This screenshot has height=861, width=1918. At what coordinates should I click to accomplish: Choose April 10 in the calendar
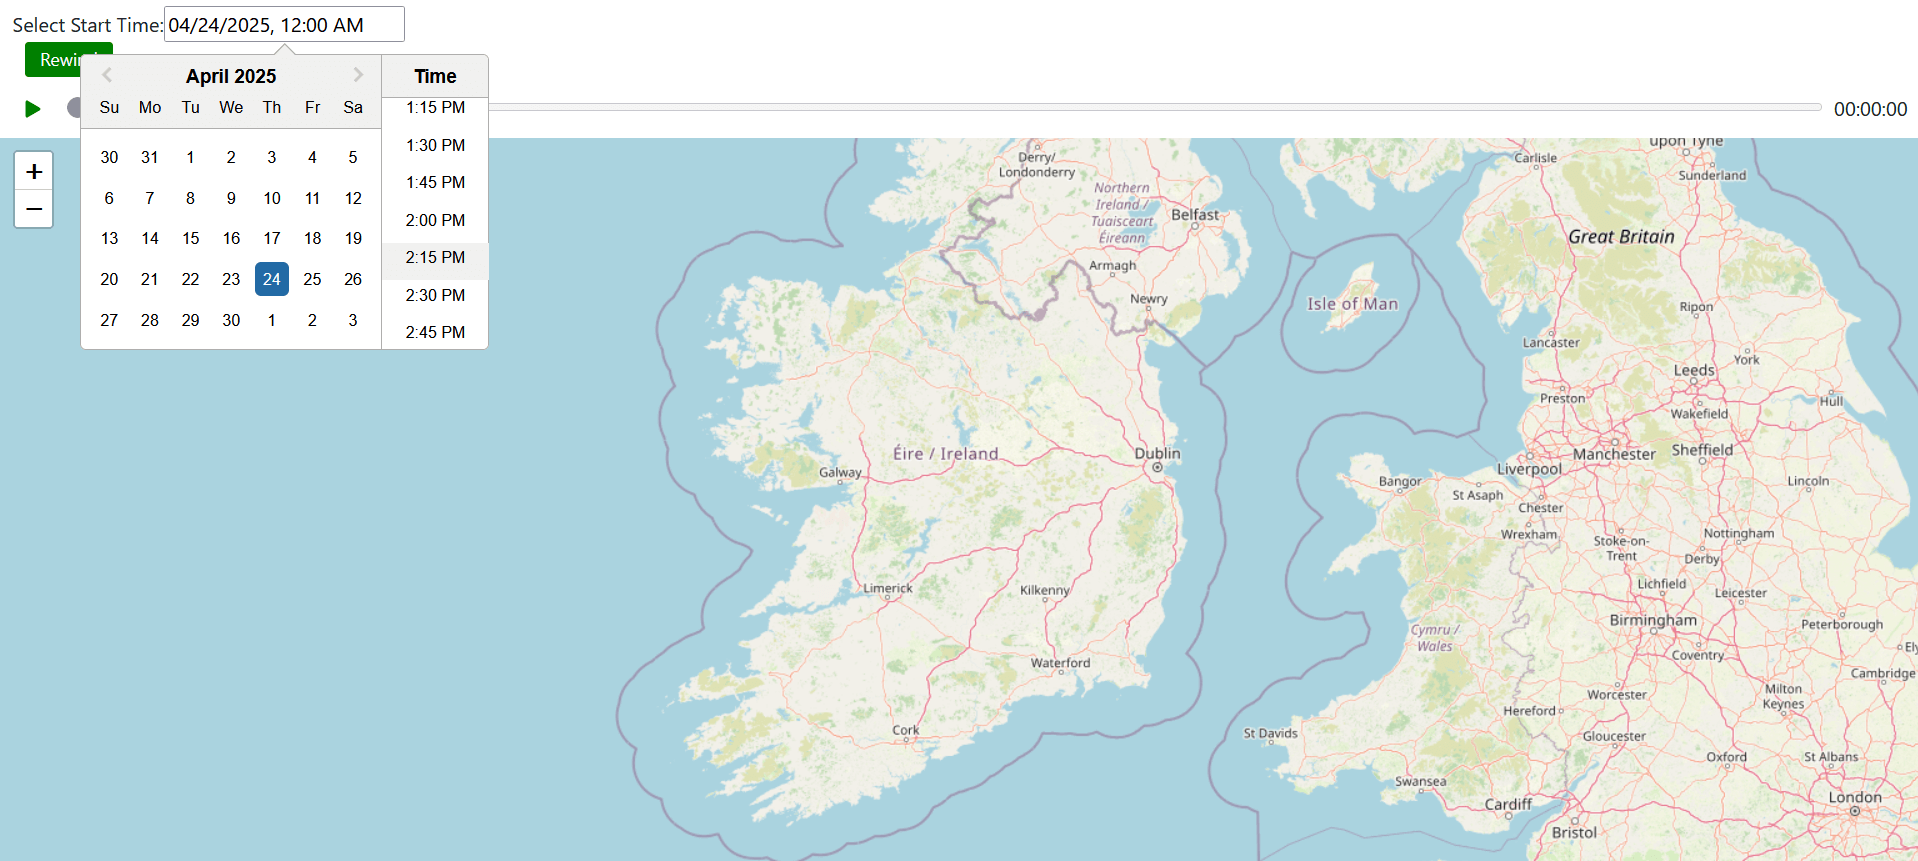[272, 198]
